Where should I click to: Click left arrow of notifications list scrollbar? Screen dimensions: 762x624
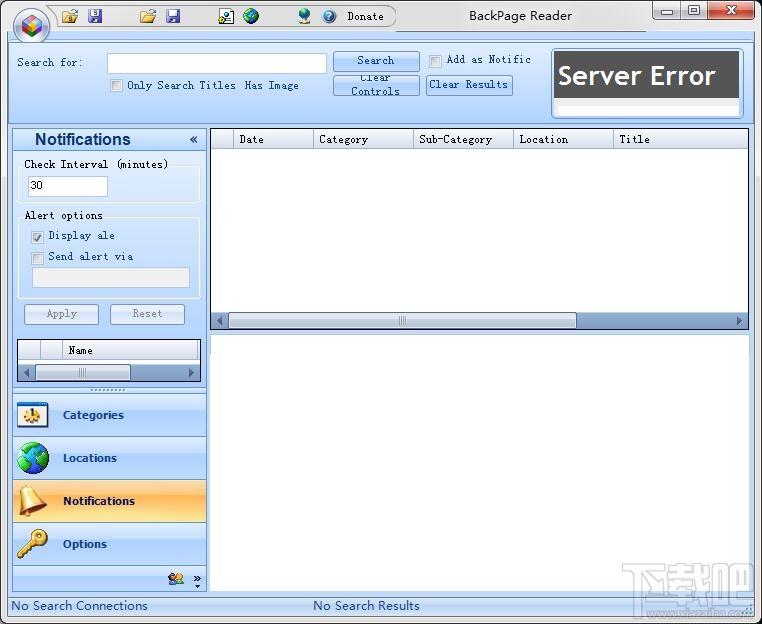click(x=27, y=373)
